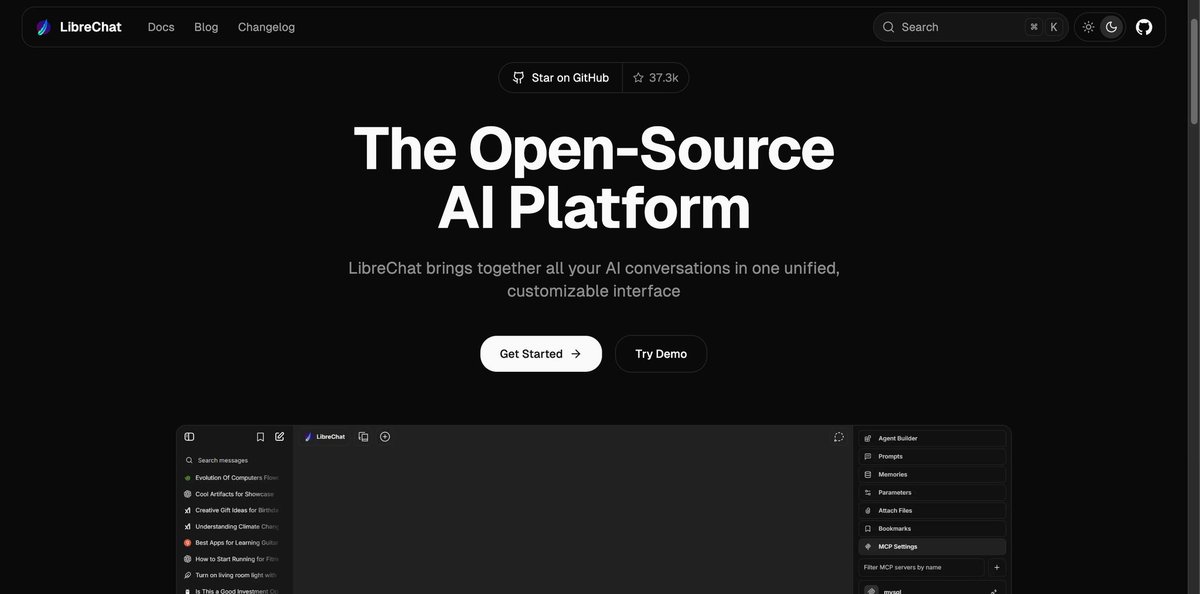Click the Search box in the navbar
The image size is (1200, 594).
pyautogui.click(x=970, y=27)
